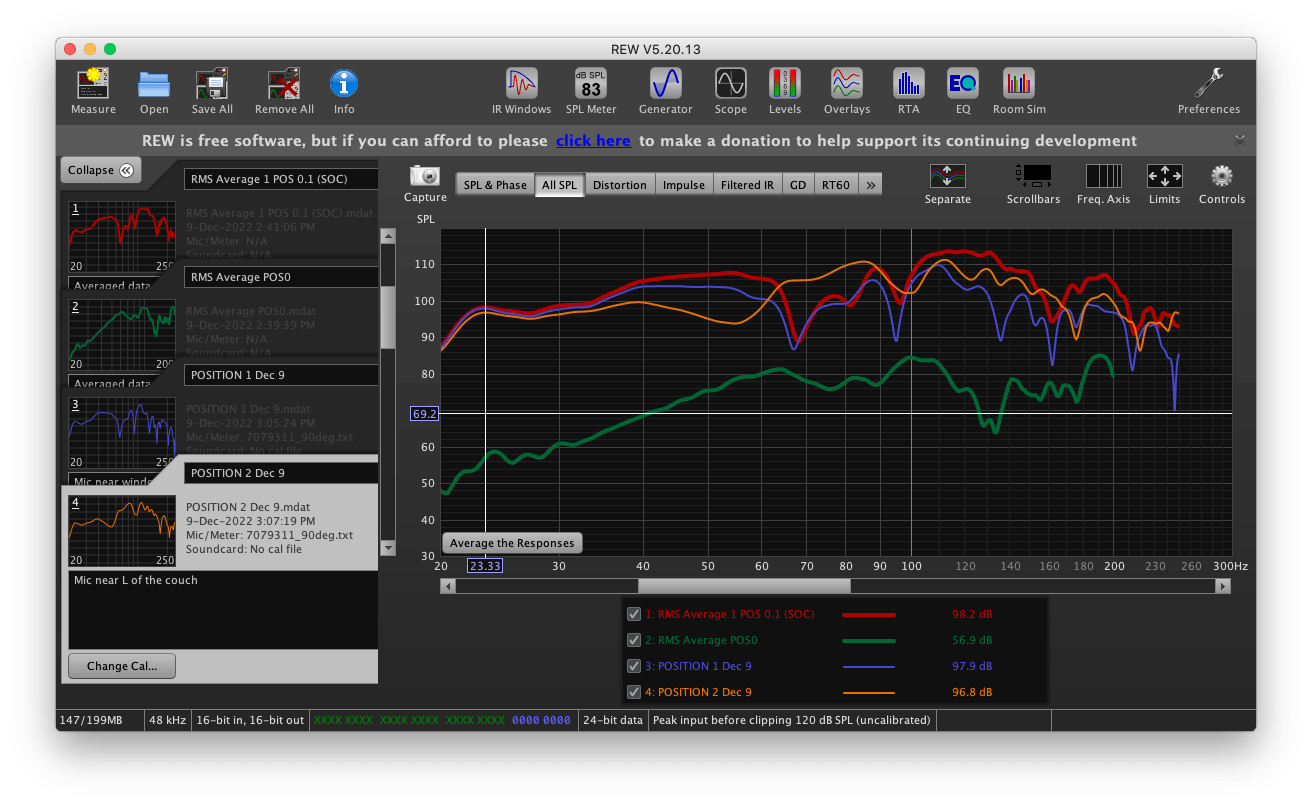Launch the signal Generator
This screenshot has height=805, width=1312.
665,83
